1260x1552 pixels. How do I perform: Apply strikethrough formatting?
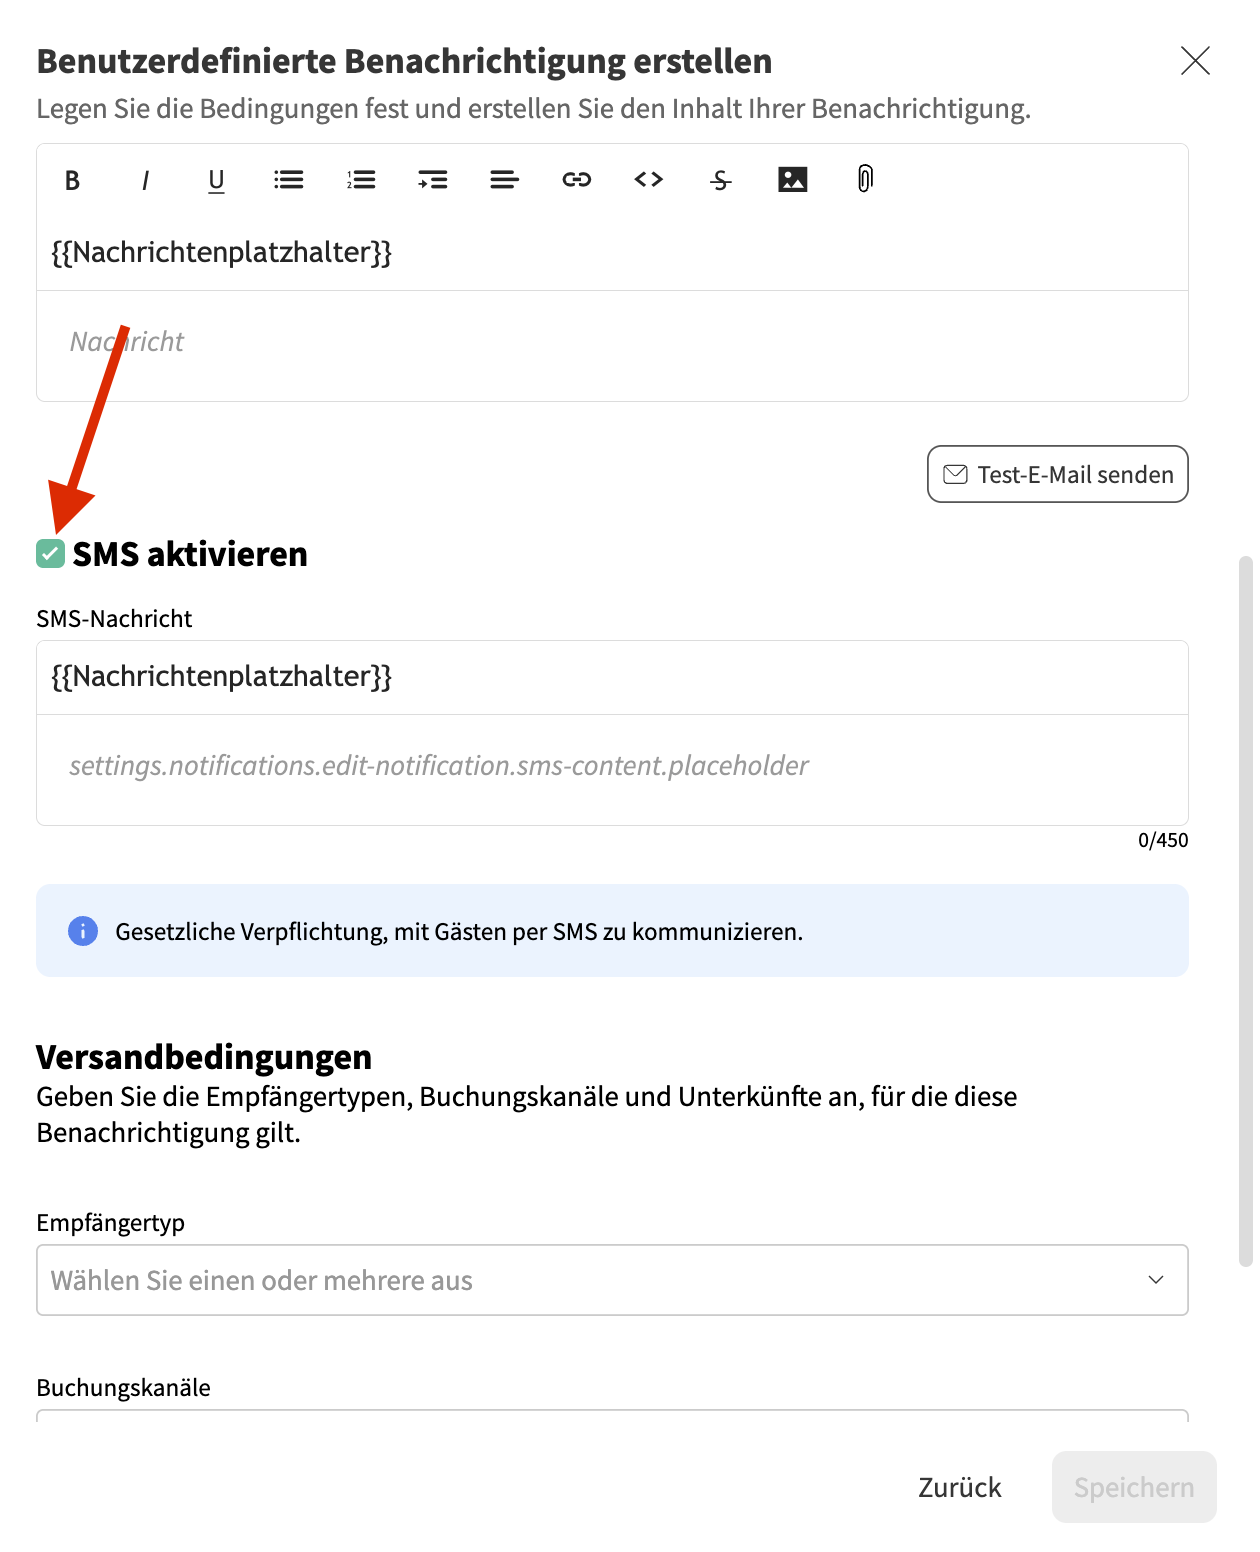(721, 180)
